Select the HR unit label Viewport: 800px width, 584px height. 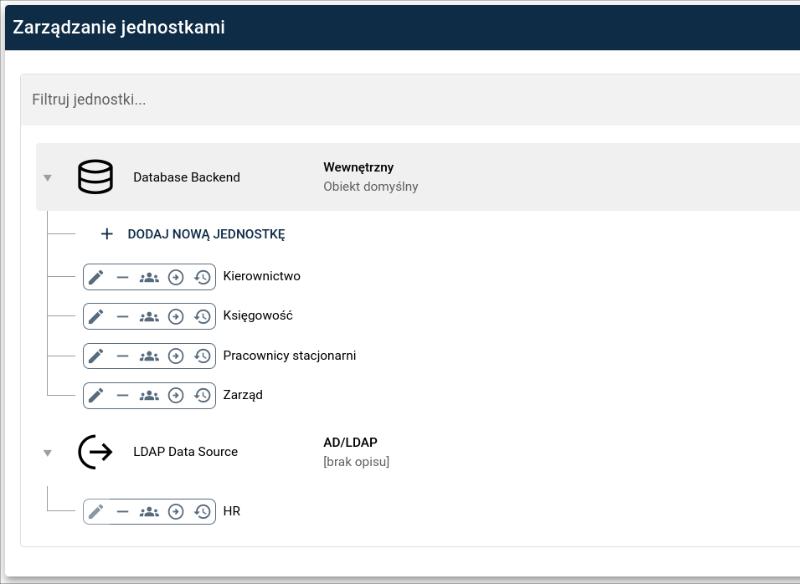(231, 511)
